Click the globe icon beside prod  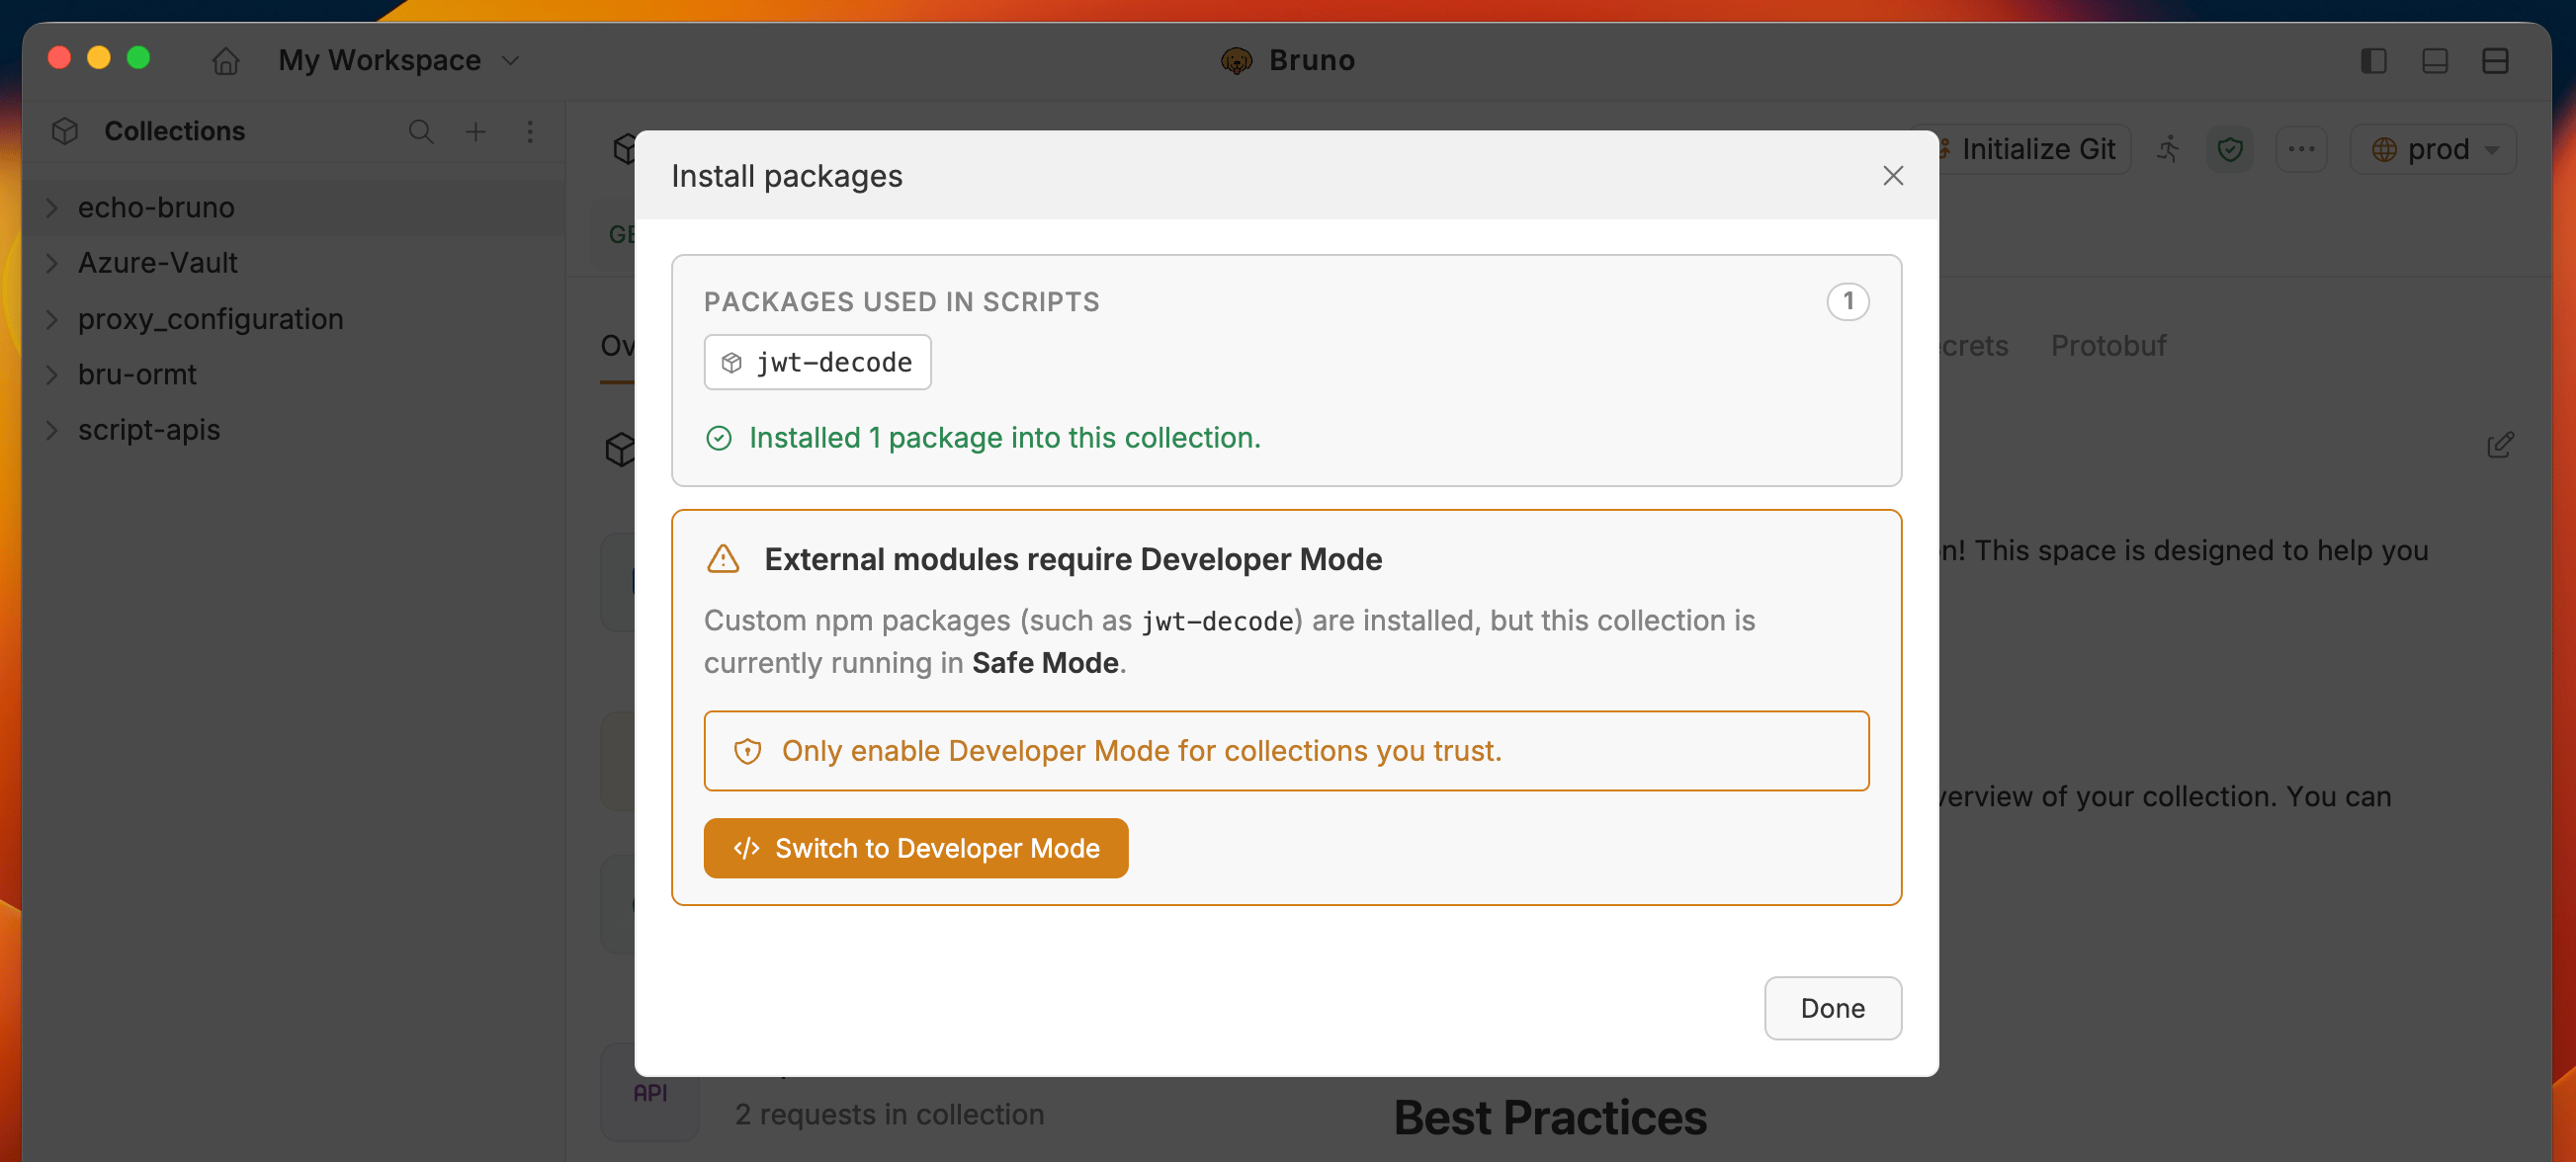(2383, 149)
